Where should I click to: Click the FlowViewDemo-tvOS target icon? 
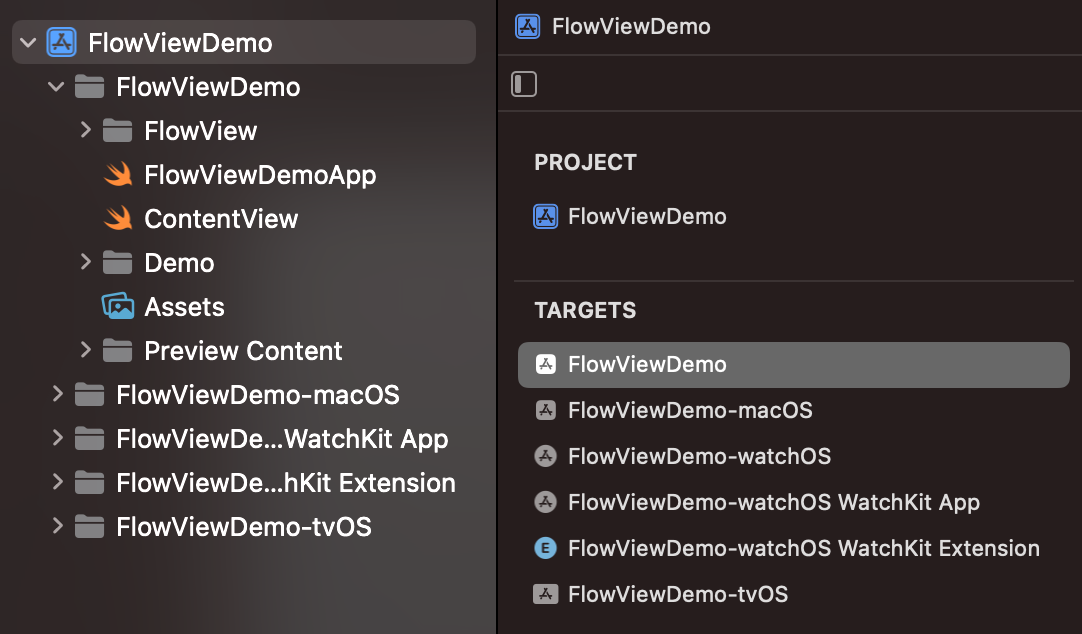[545, 594]
